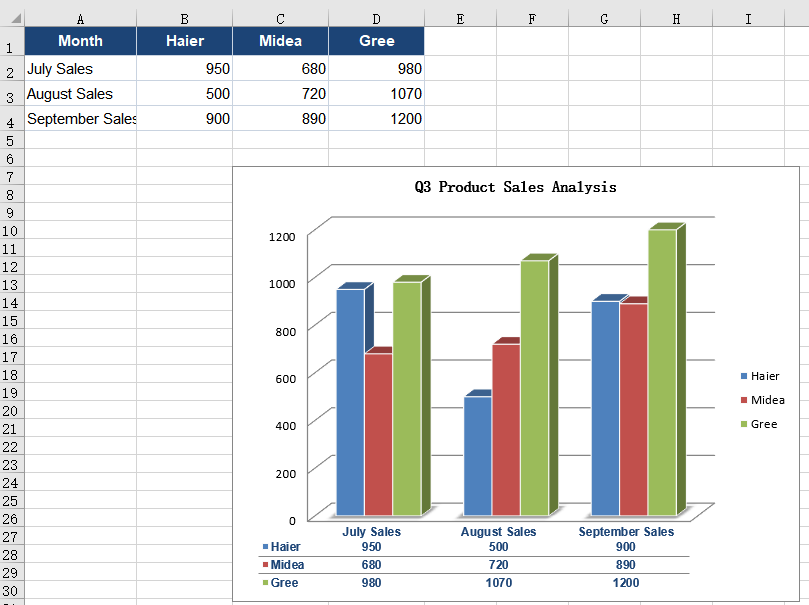Click September Sales chart axis label

pyautogui.click(x=626, y=532)
